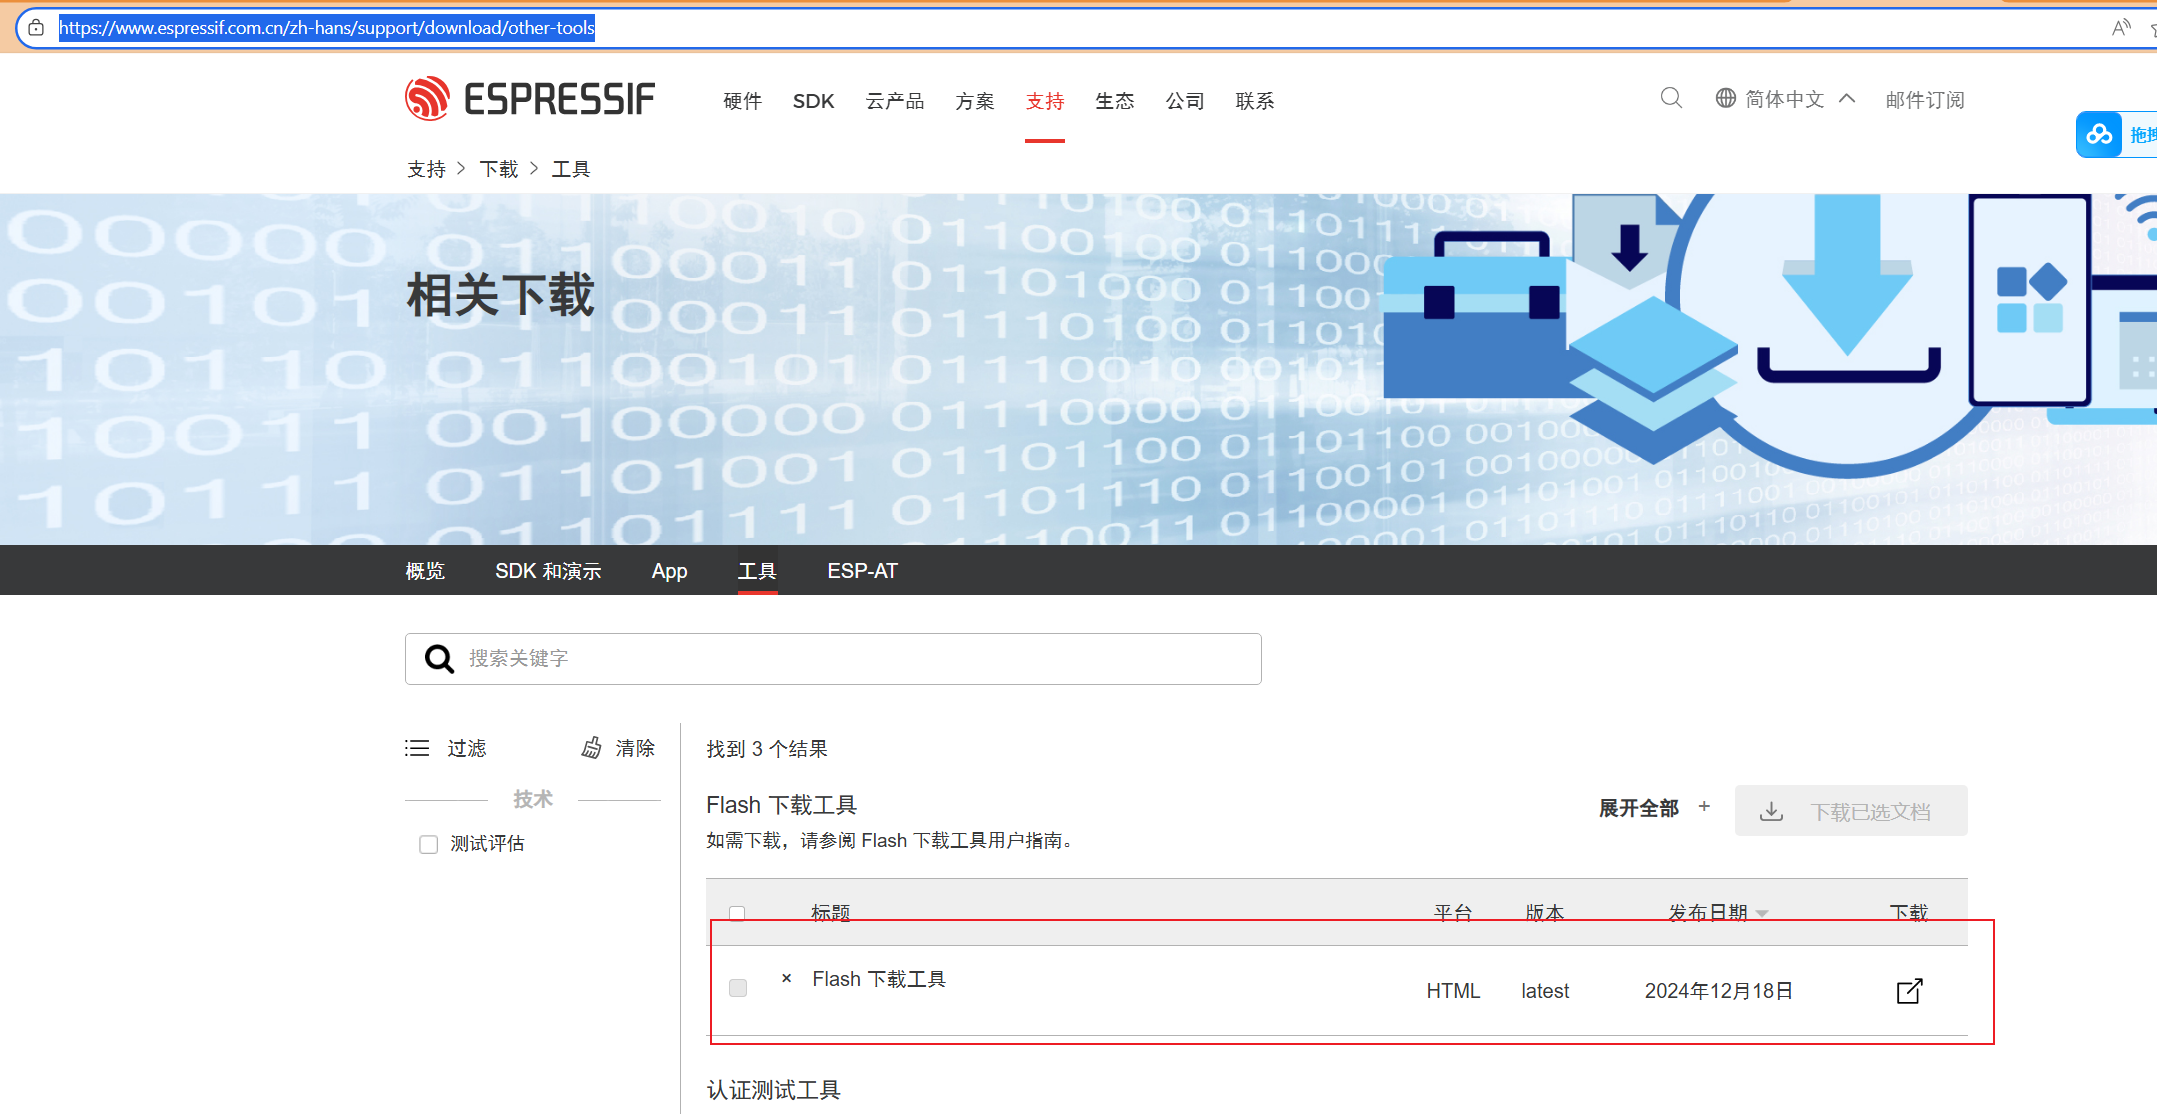Open the 方案 menu
This screenshot has height=1114, width=2157.
coord(975,101)
